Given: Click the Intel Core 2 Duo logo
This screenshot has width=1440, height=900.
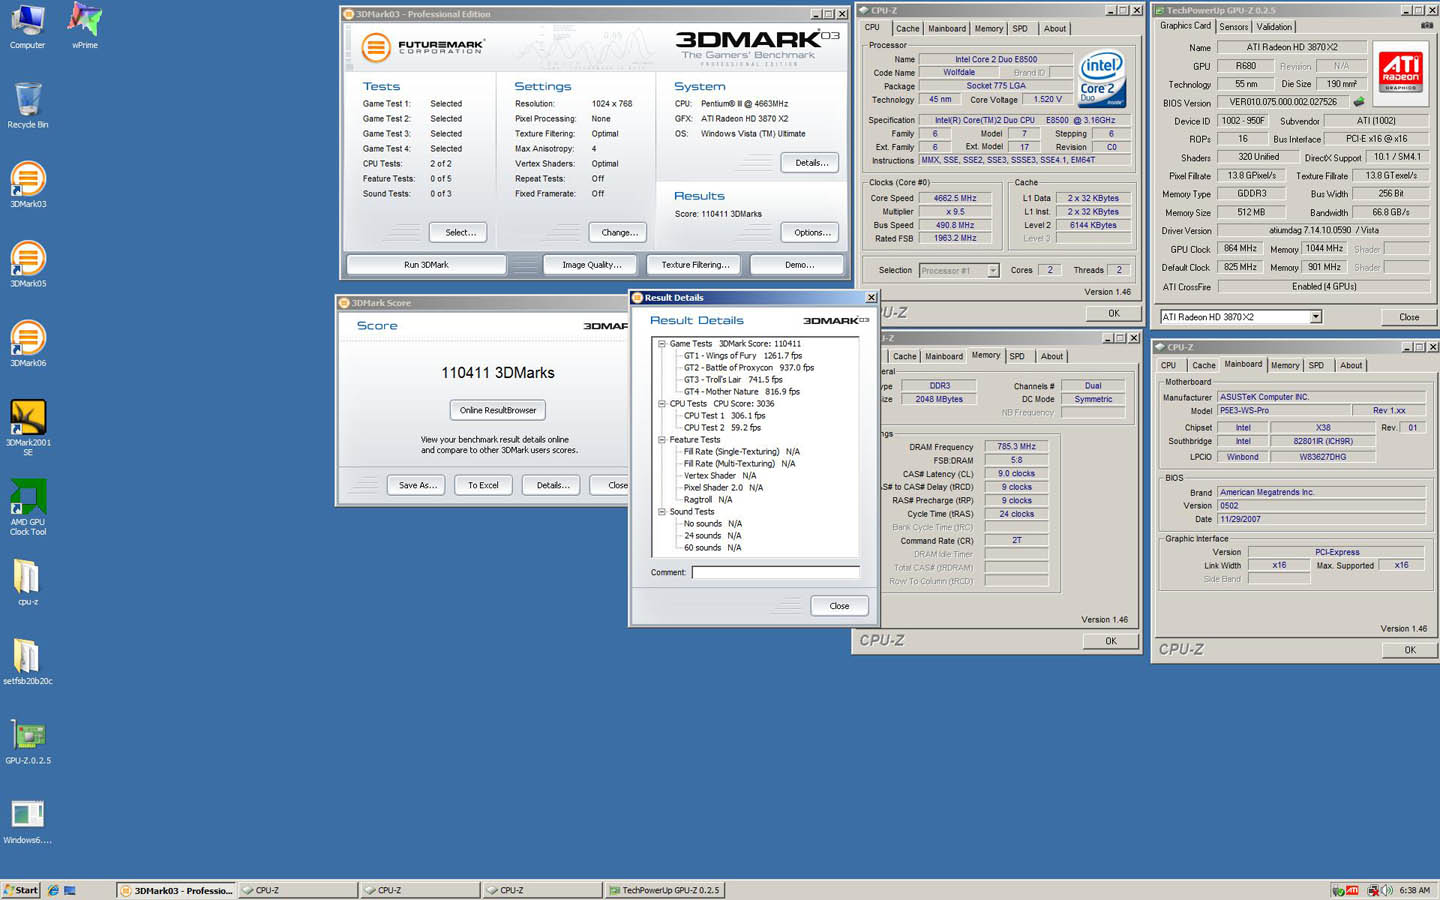Looking at the screenshot, I should click(1102, 79).
